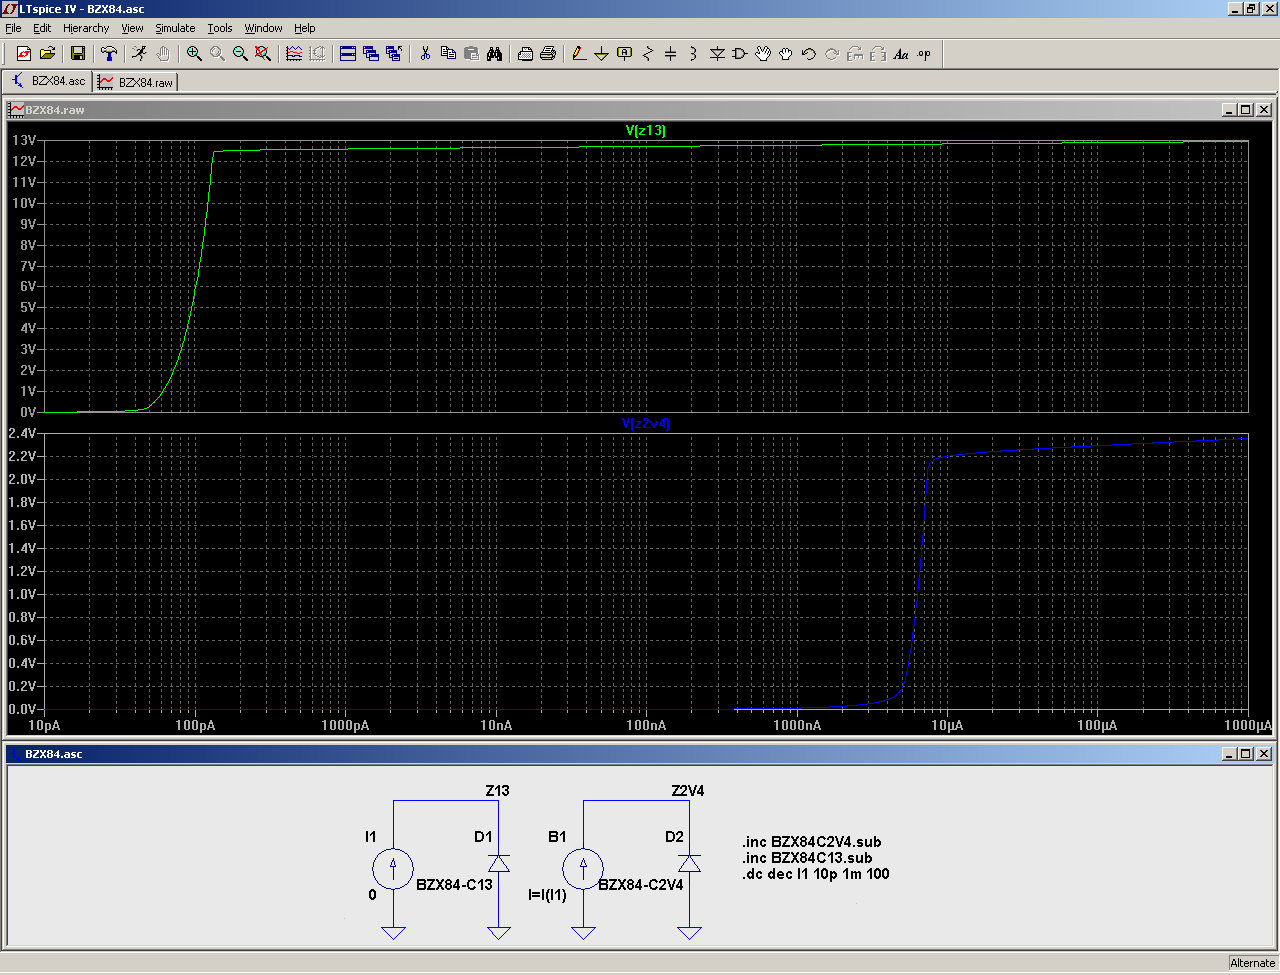Maximize the BZX84.raw waveform pane
This screenshot has height=975, width=1280.
[1246, 110]
